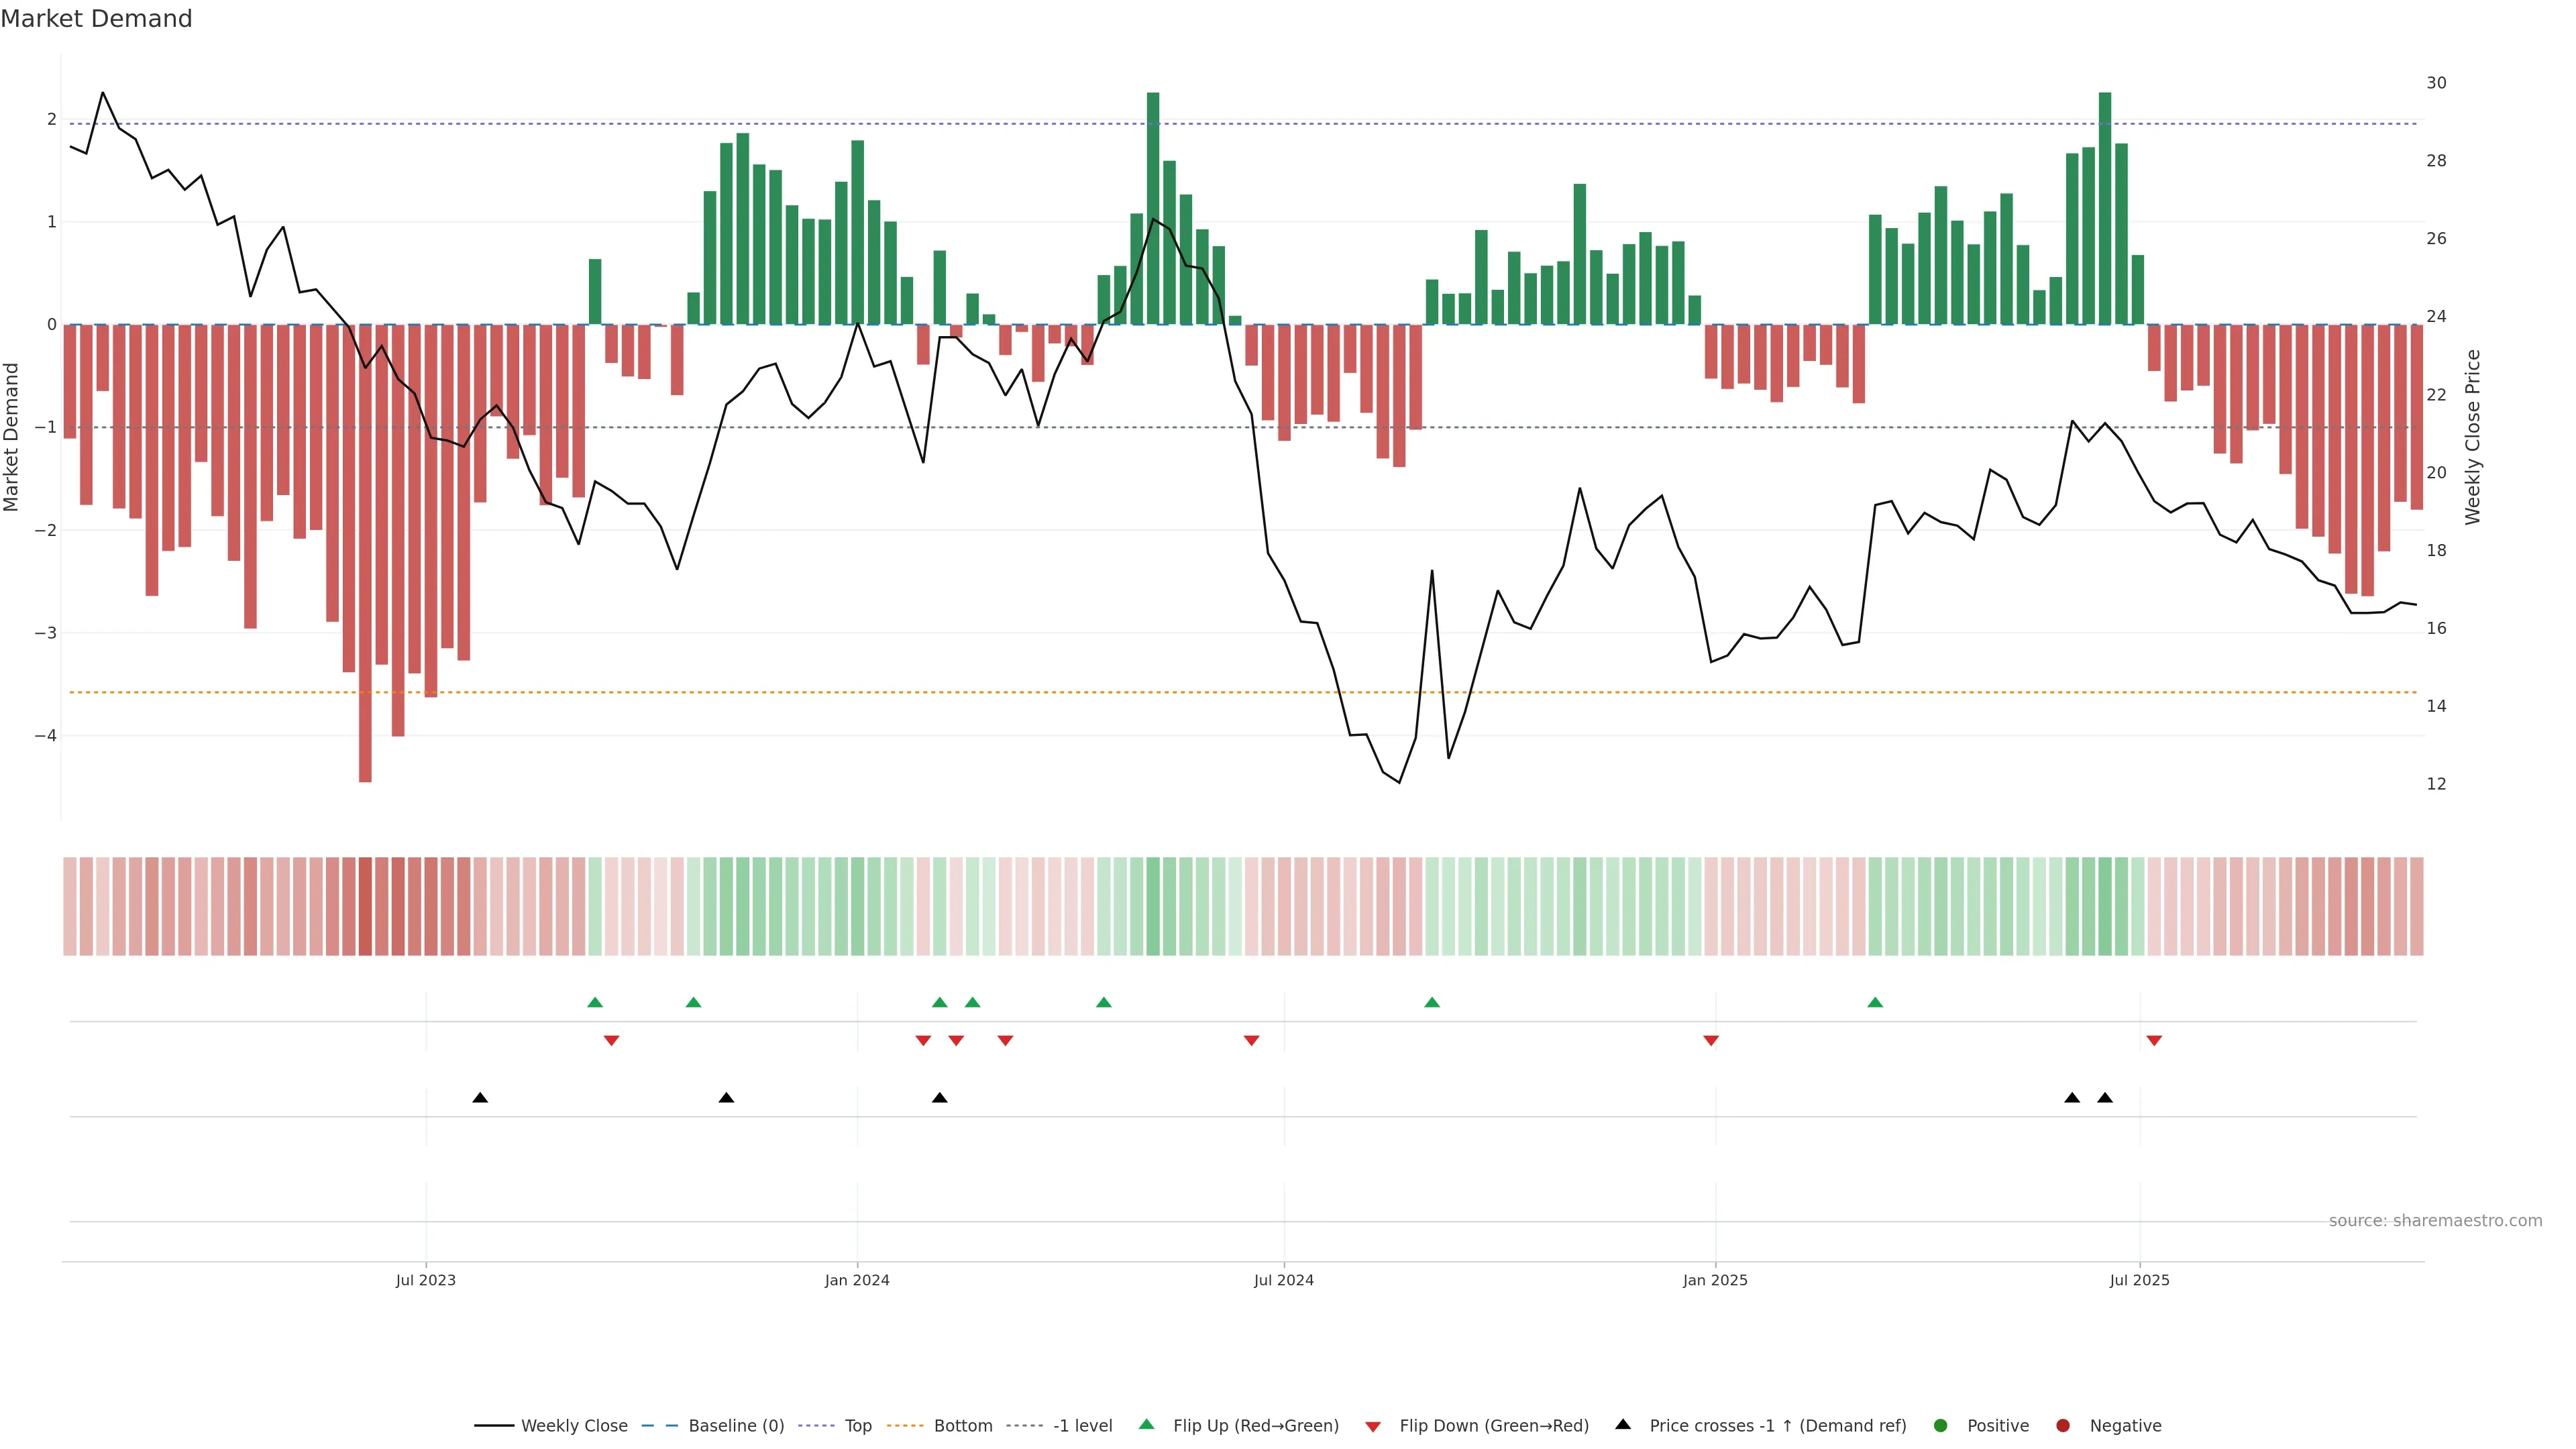Image resolution: width=2576 pixels, height=1449 pixels.
Task: Click the red Flip Down marker just after Jul 2025
Action: (2154, 1041)
